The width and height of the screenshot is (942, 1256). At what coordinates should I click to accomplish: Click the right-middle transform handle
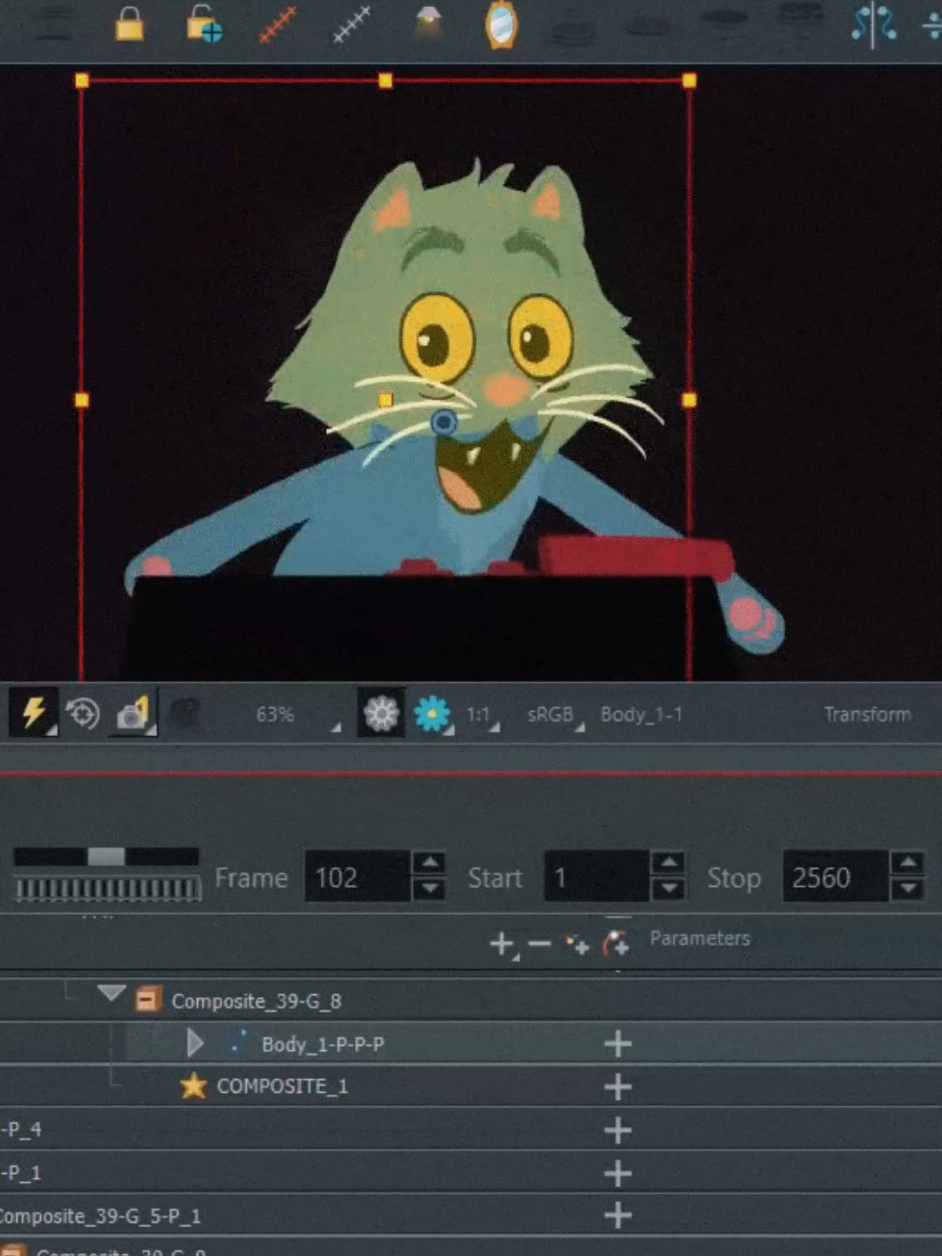click(689, 400)
